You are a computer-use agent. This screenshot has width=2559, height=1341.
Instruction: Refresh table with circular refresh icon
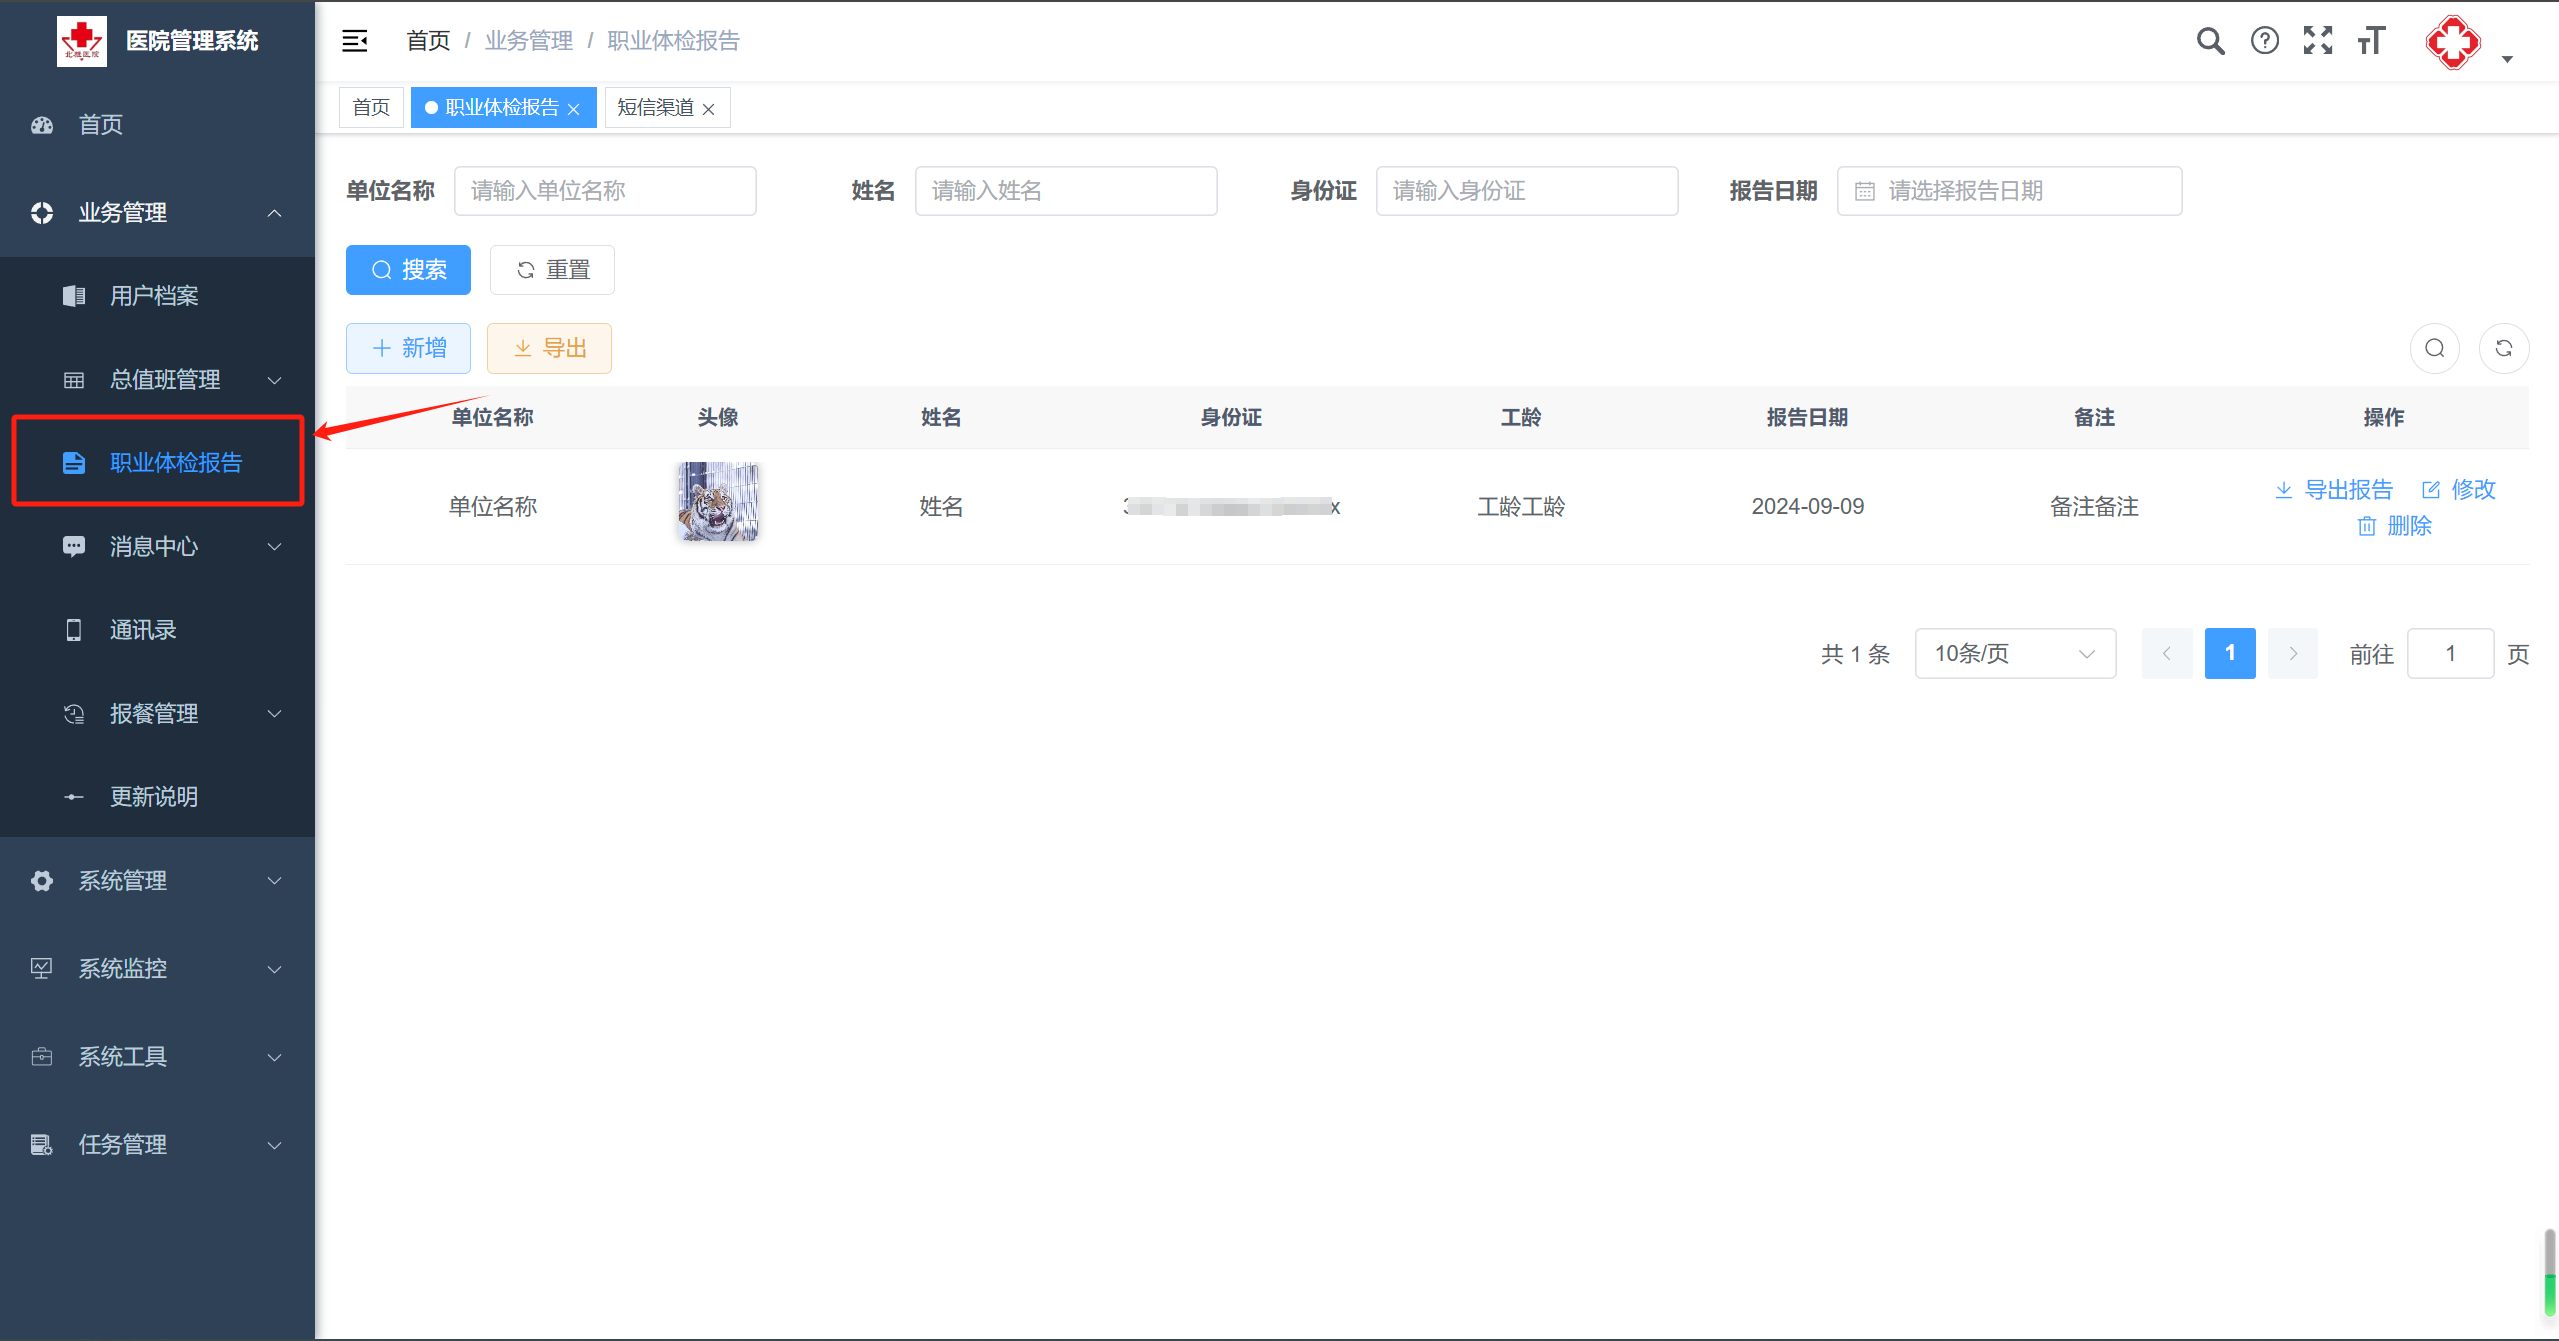pos(2503,348)
